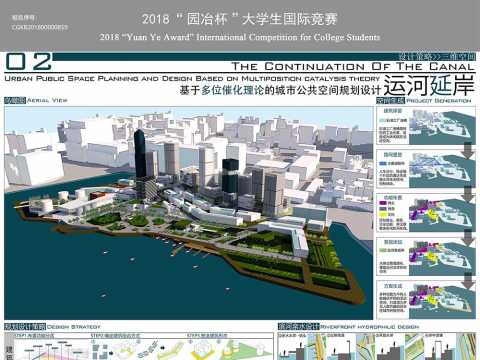Click the large "02" sheet number

coord(29,62)
